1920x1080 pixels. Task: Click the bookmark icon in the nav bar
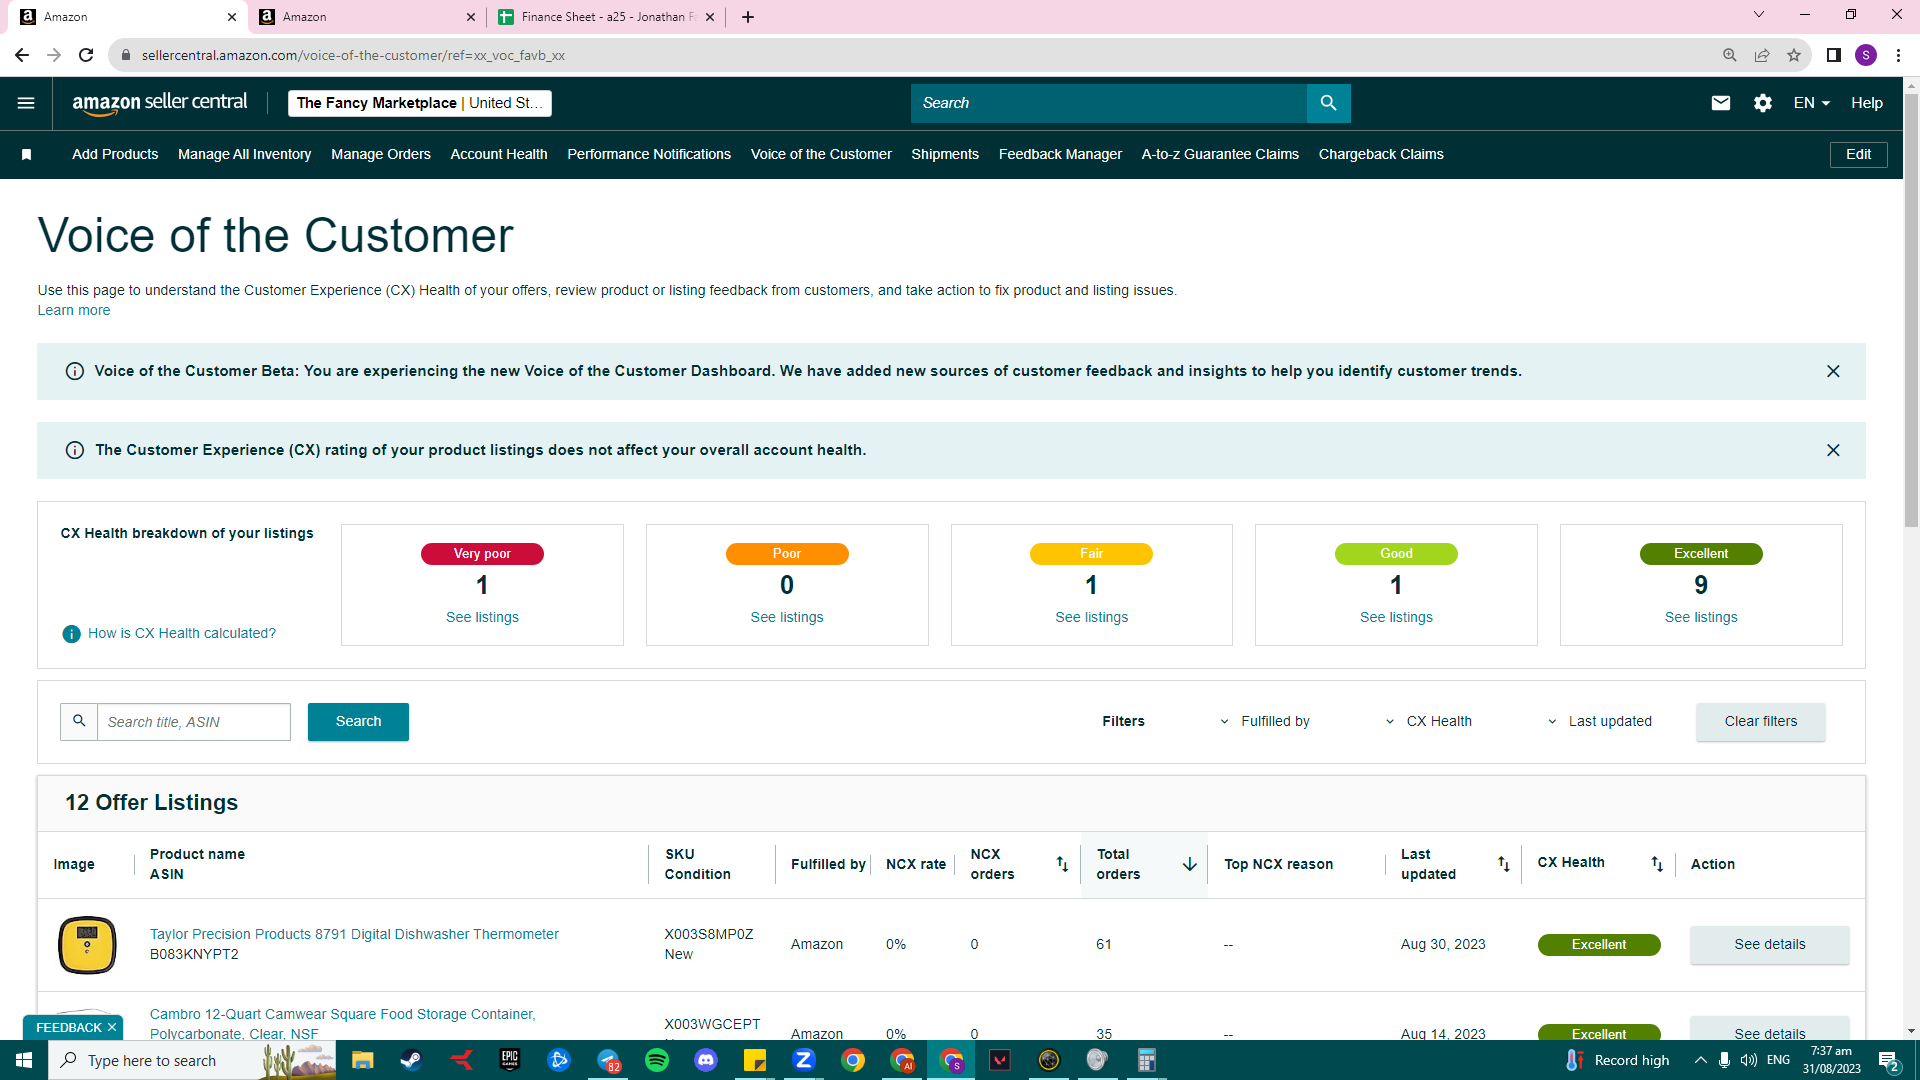(27, 154)
